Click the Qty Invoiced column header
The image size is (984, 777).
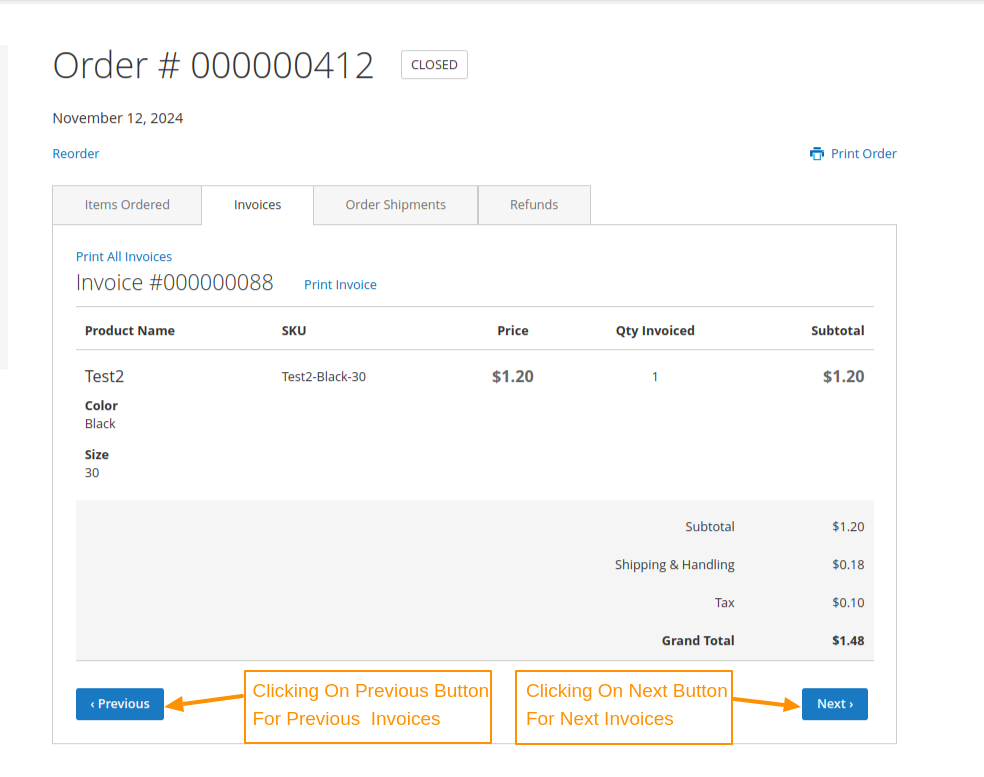point(654,331)
